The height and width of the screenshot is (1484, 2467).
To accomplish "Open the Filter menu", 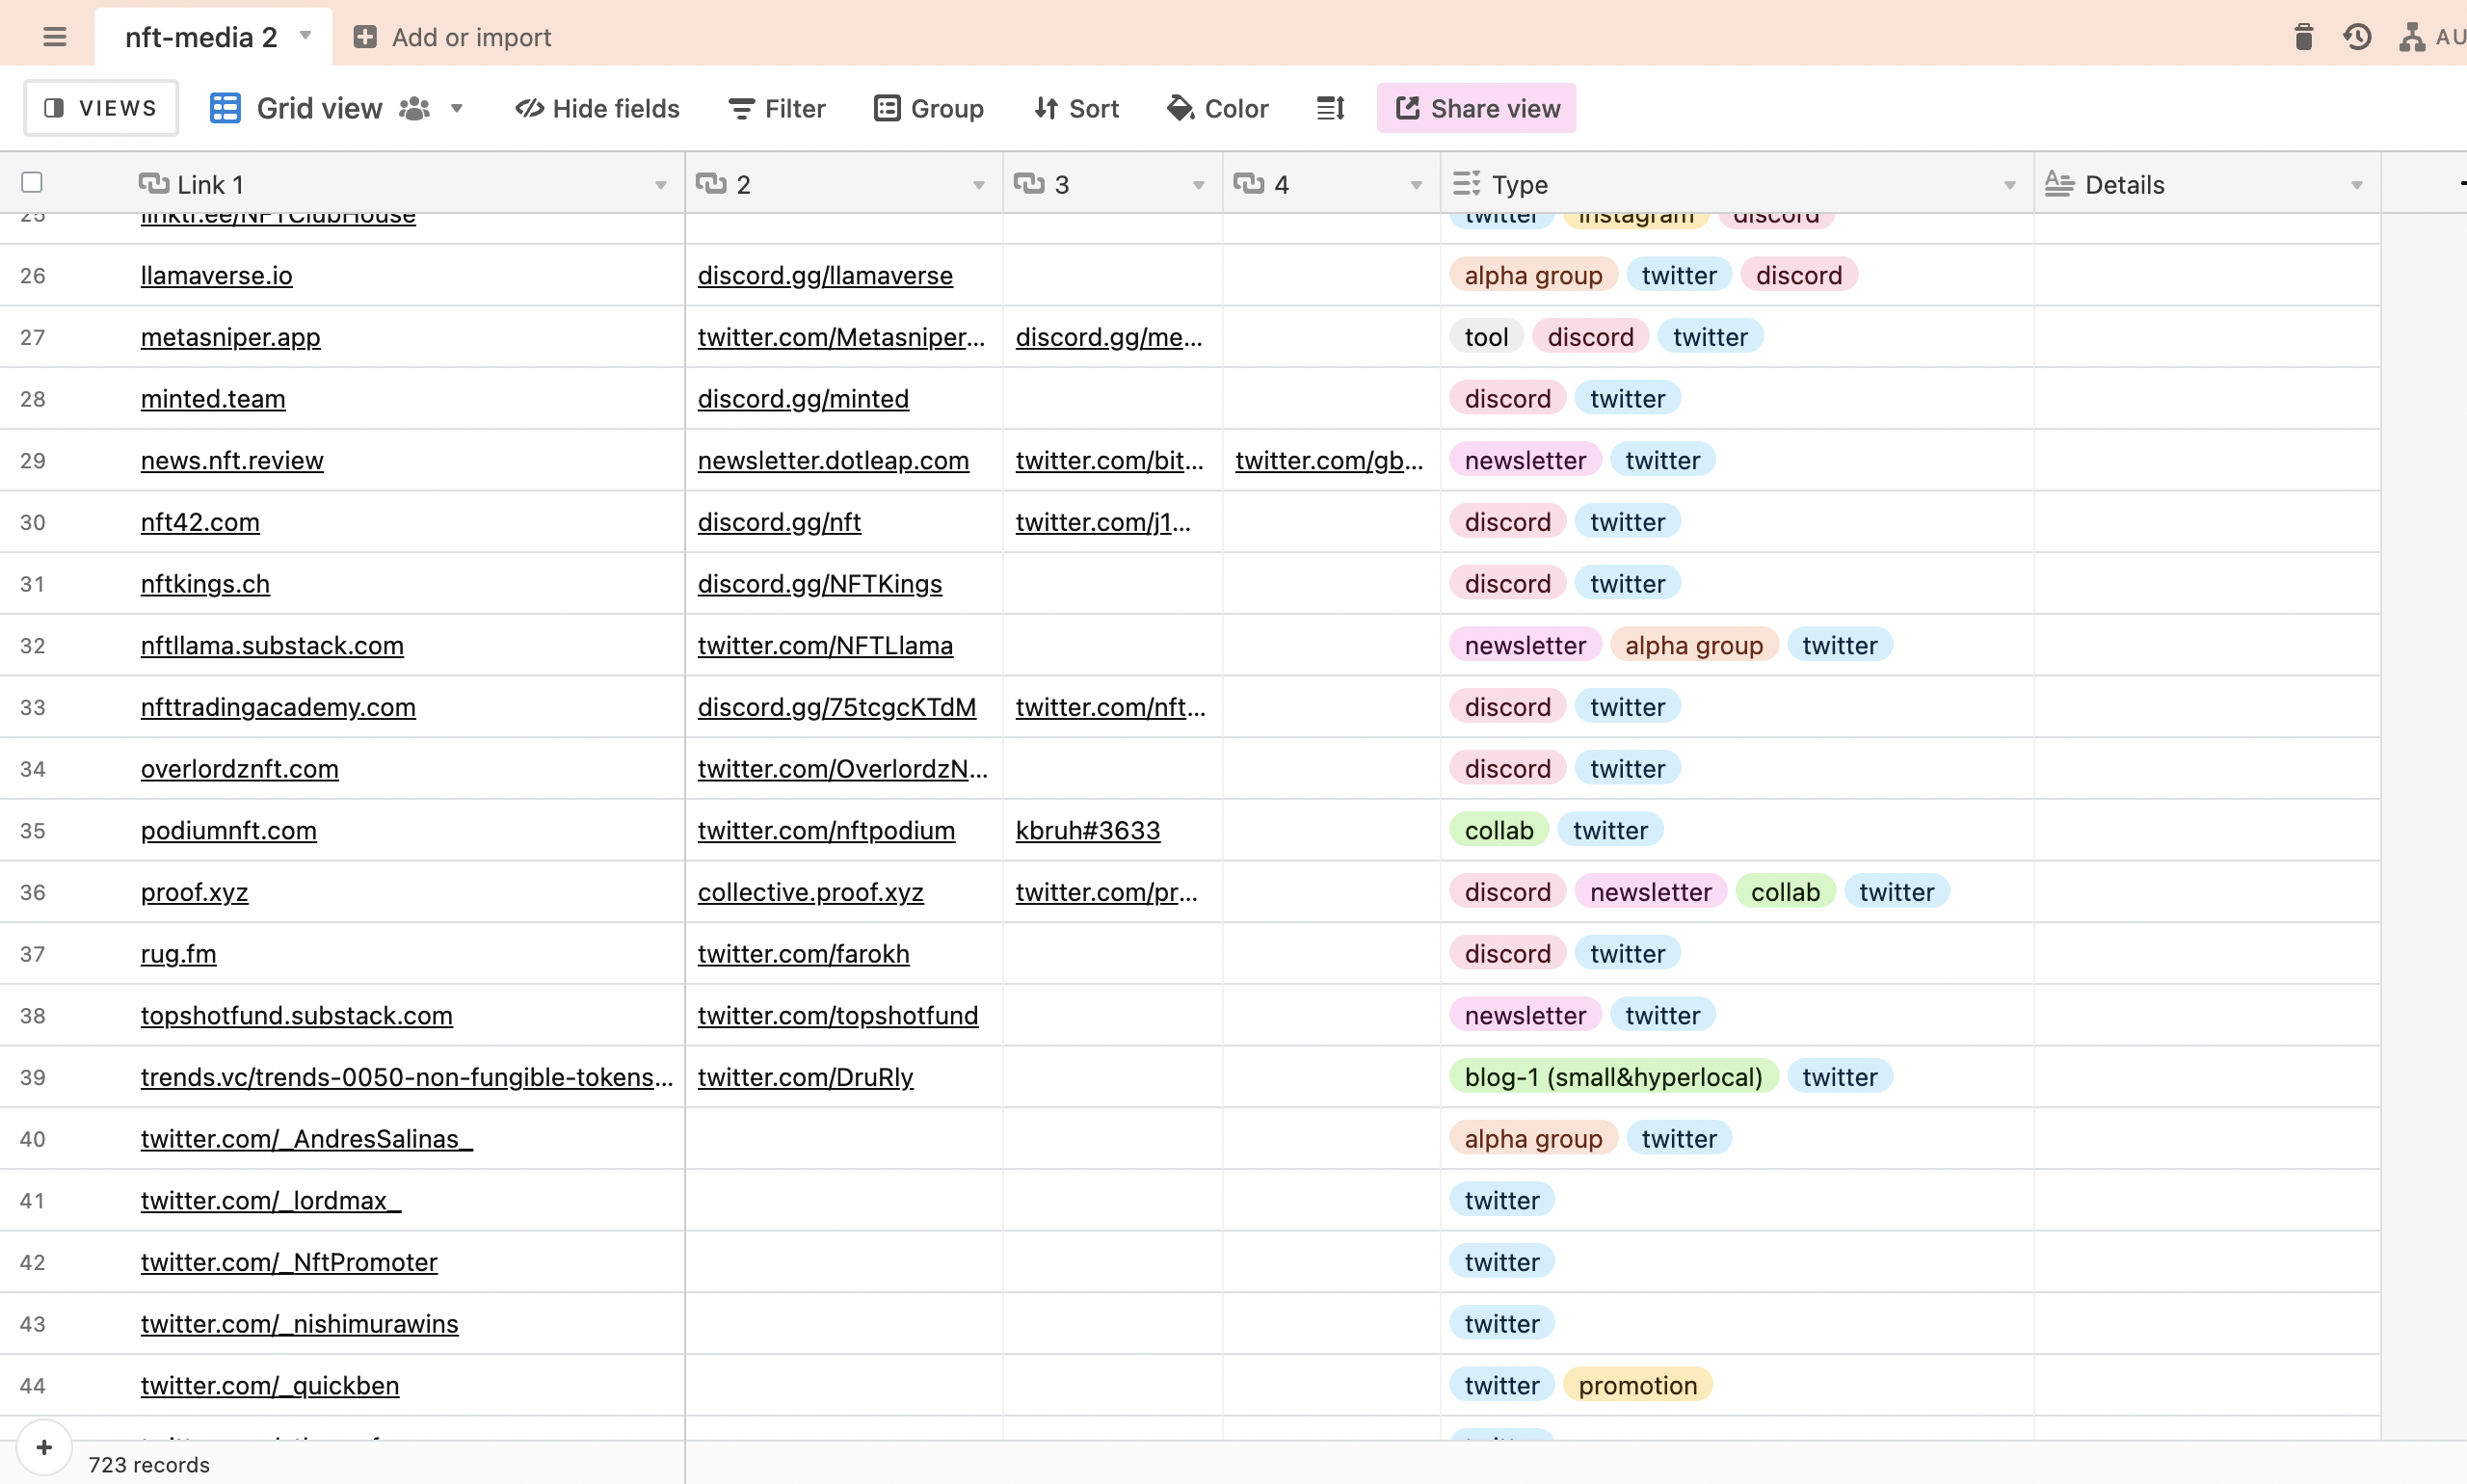I will (777, 108).
